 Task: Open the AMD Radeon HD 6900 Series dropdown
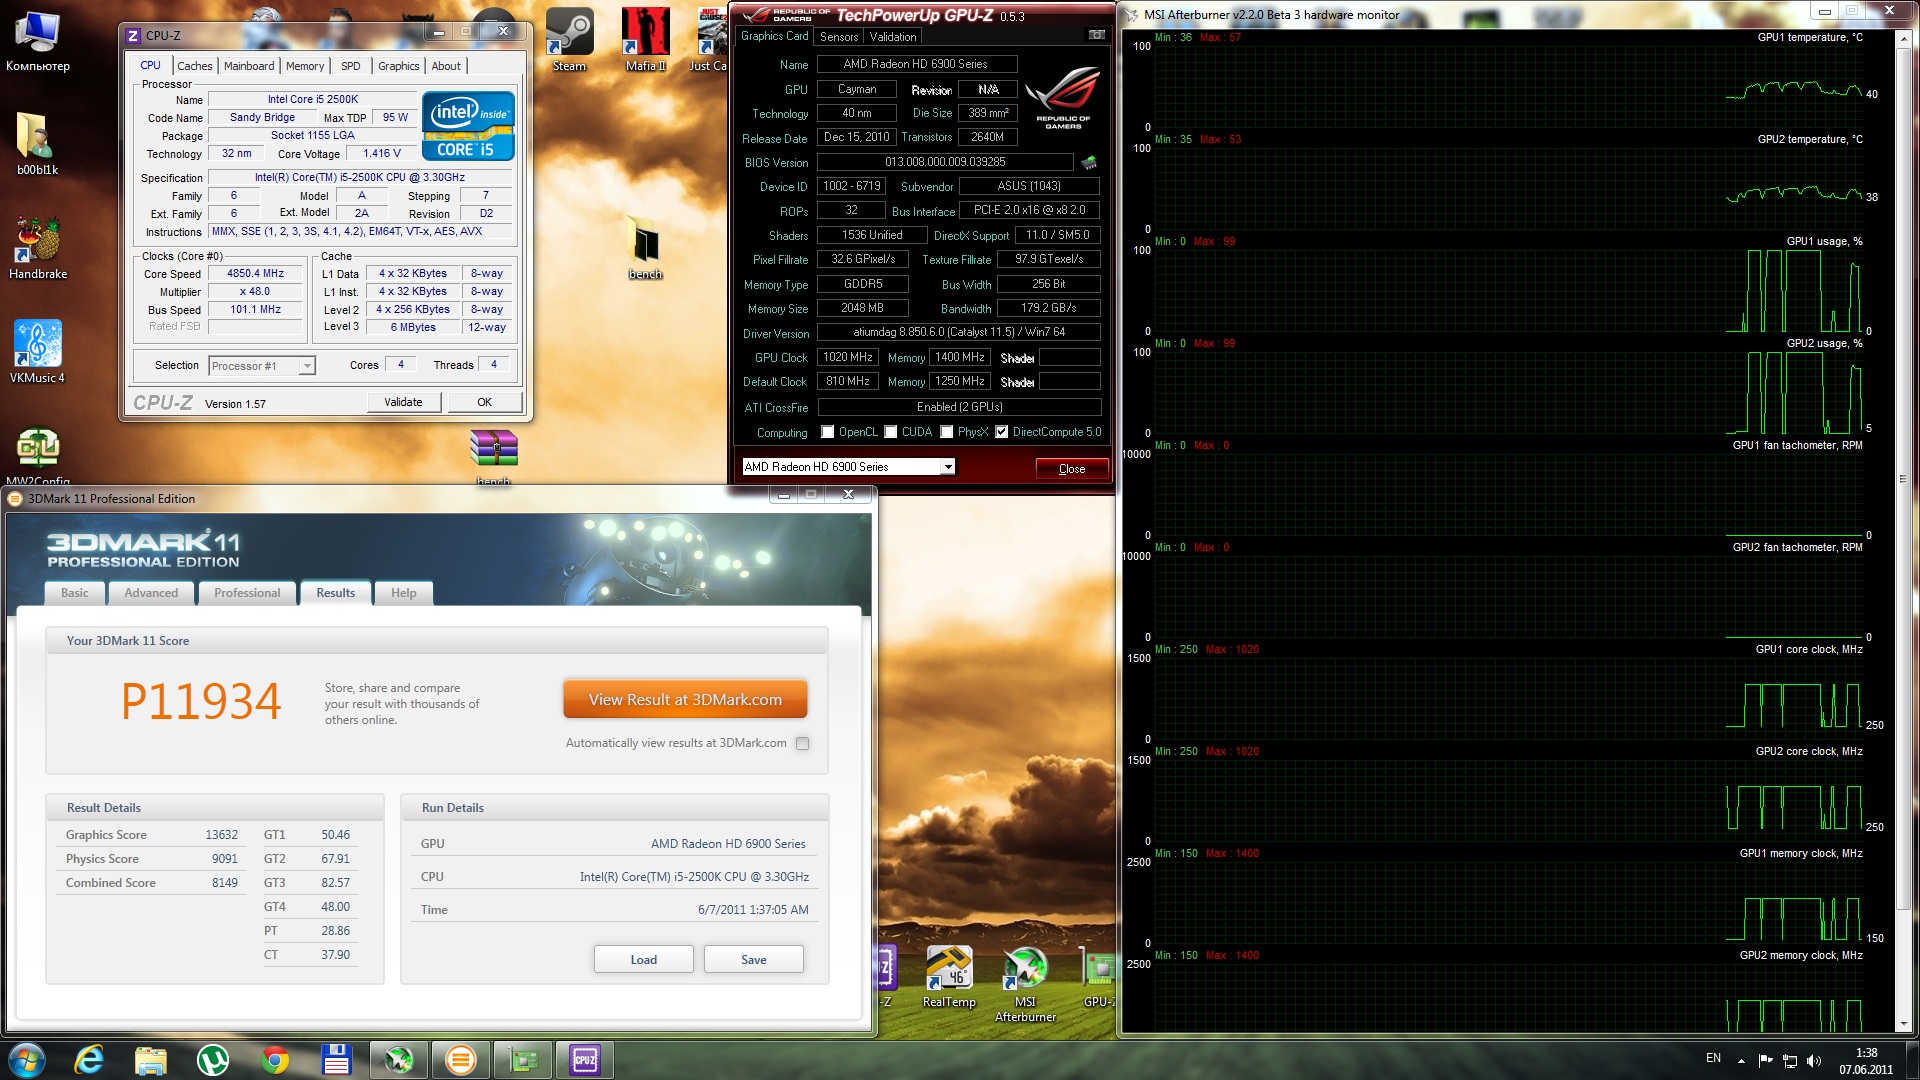(x=947, y=467)
